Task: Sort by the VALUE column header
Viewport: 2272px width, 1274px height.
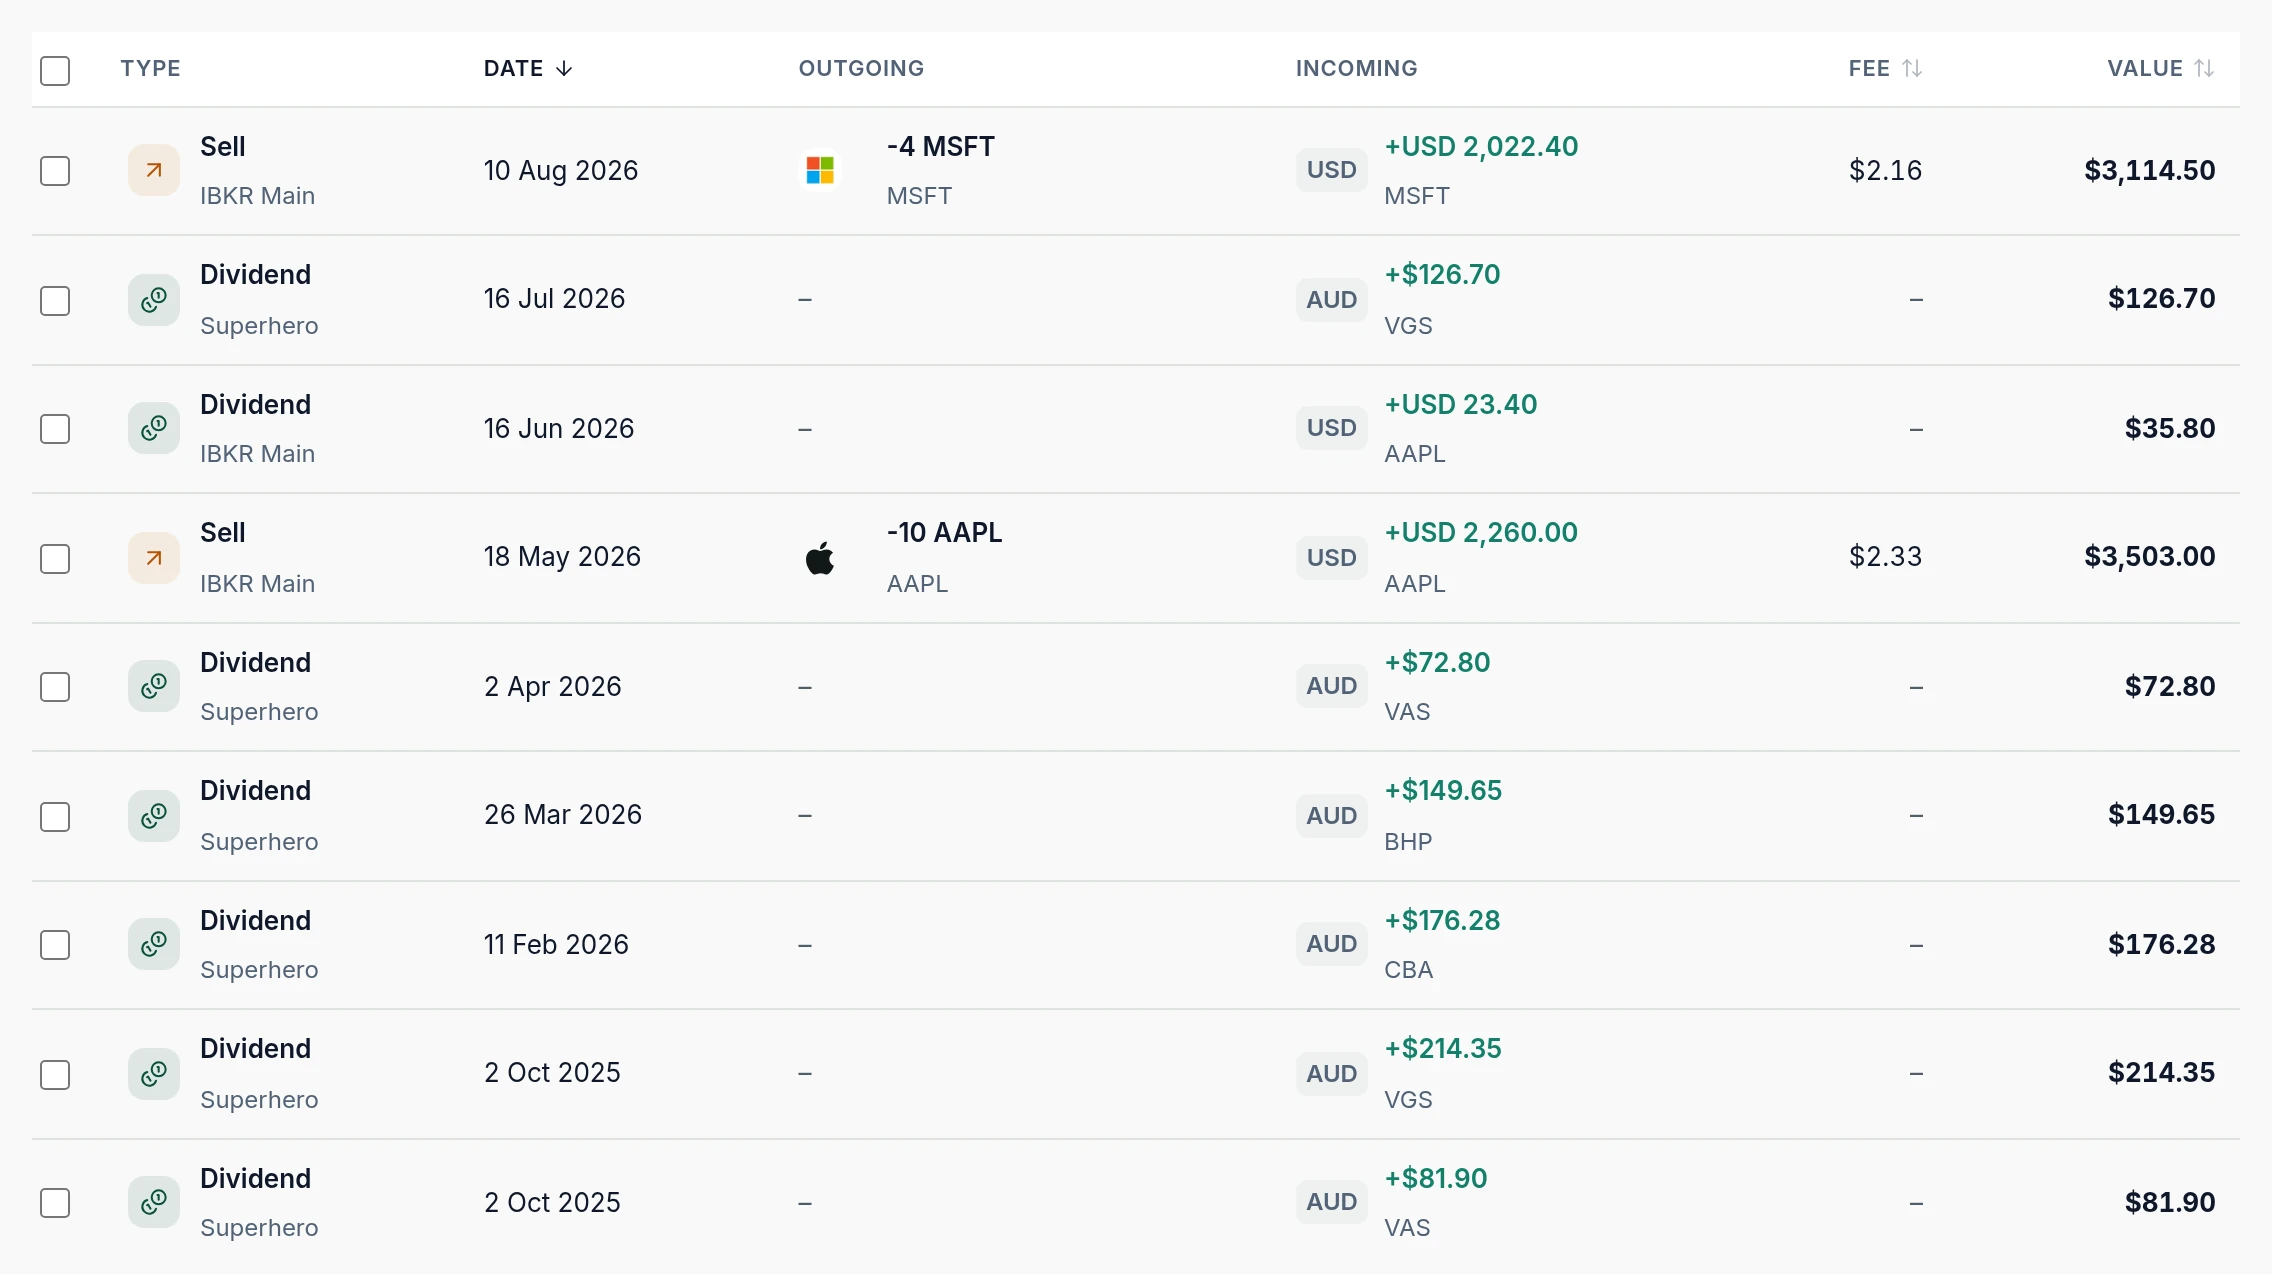Action: coord(2160,68)
